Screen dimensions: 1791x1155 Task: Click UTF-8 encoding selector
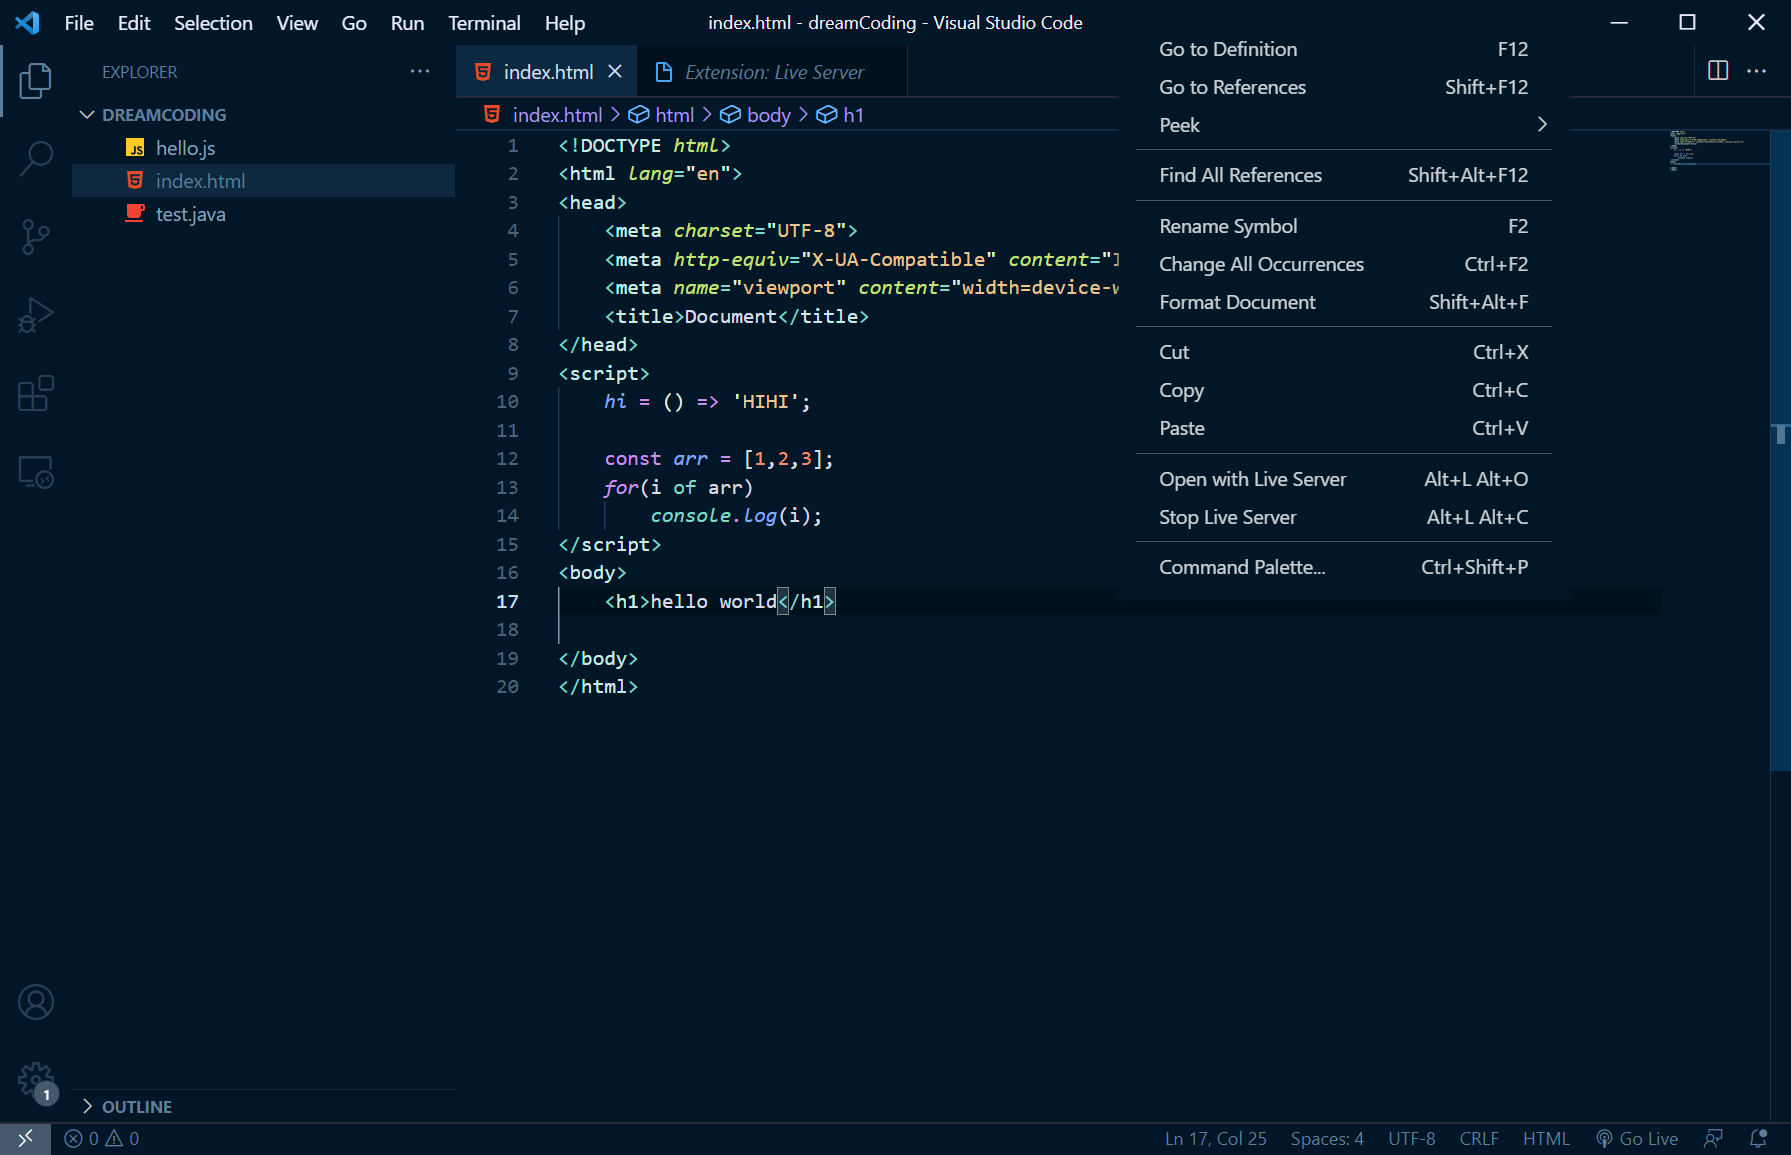point(1411,1138)
